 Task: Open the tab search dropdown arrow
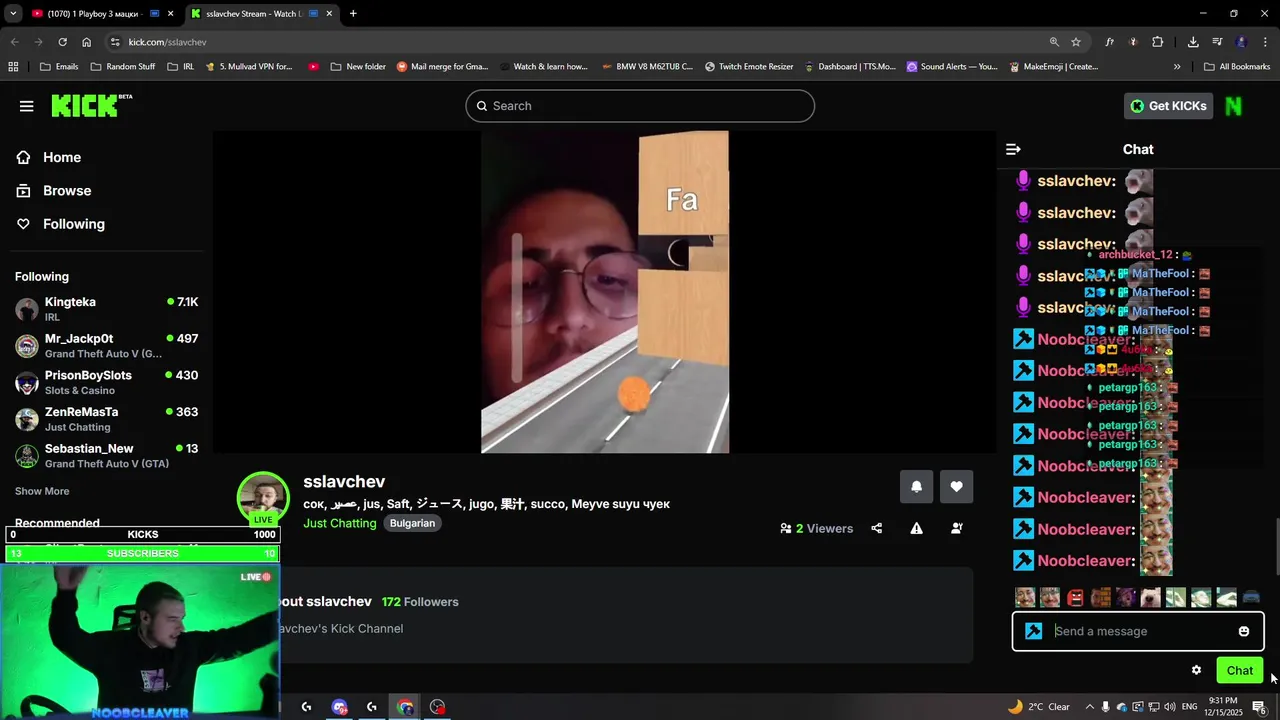[12, 14]
